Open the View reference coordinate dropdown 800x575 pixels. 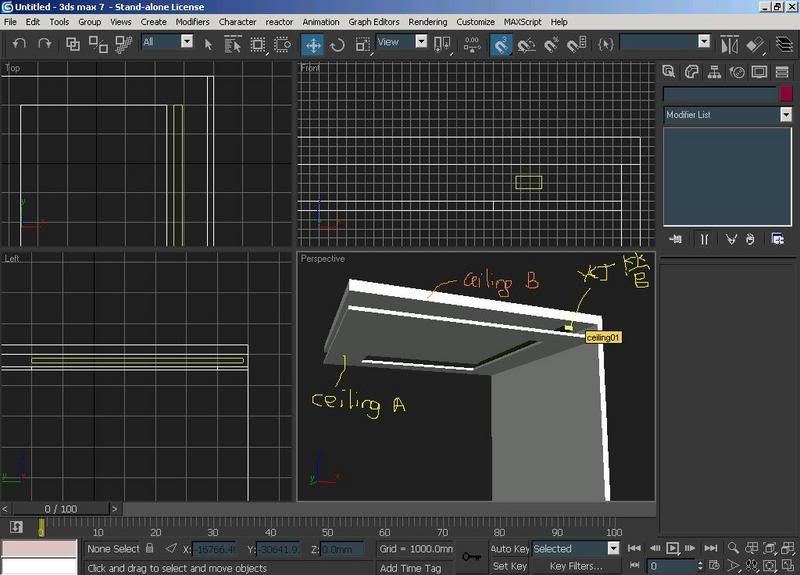coord(421,42)
